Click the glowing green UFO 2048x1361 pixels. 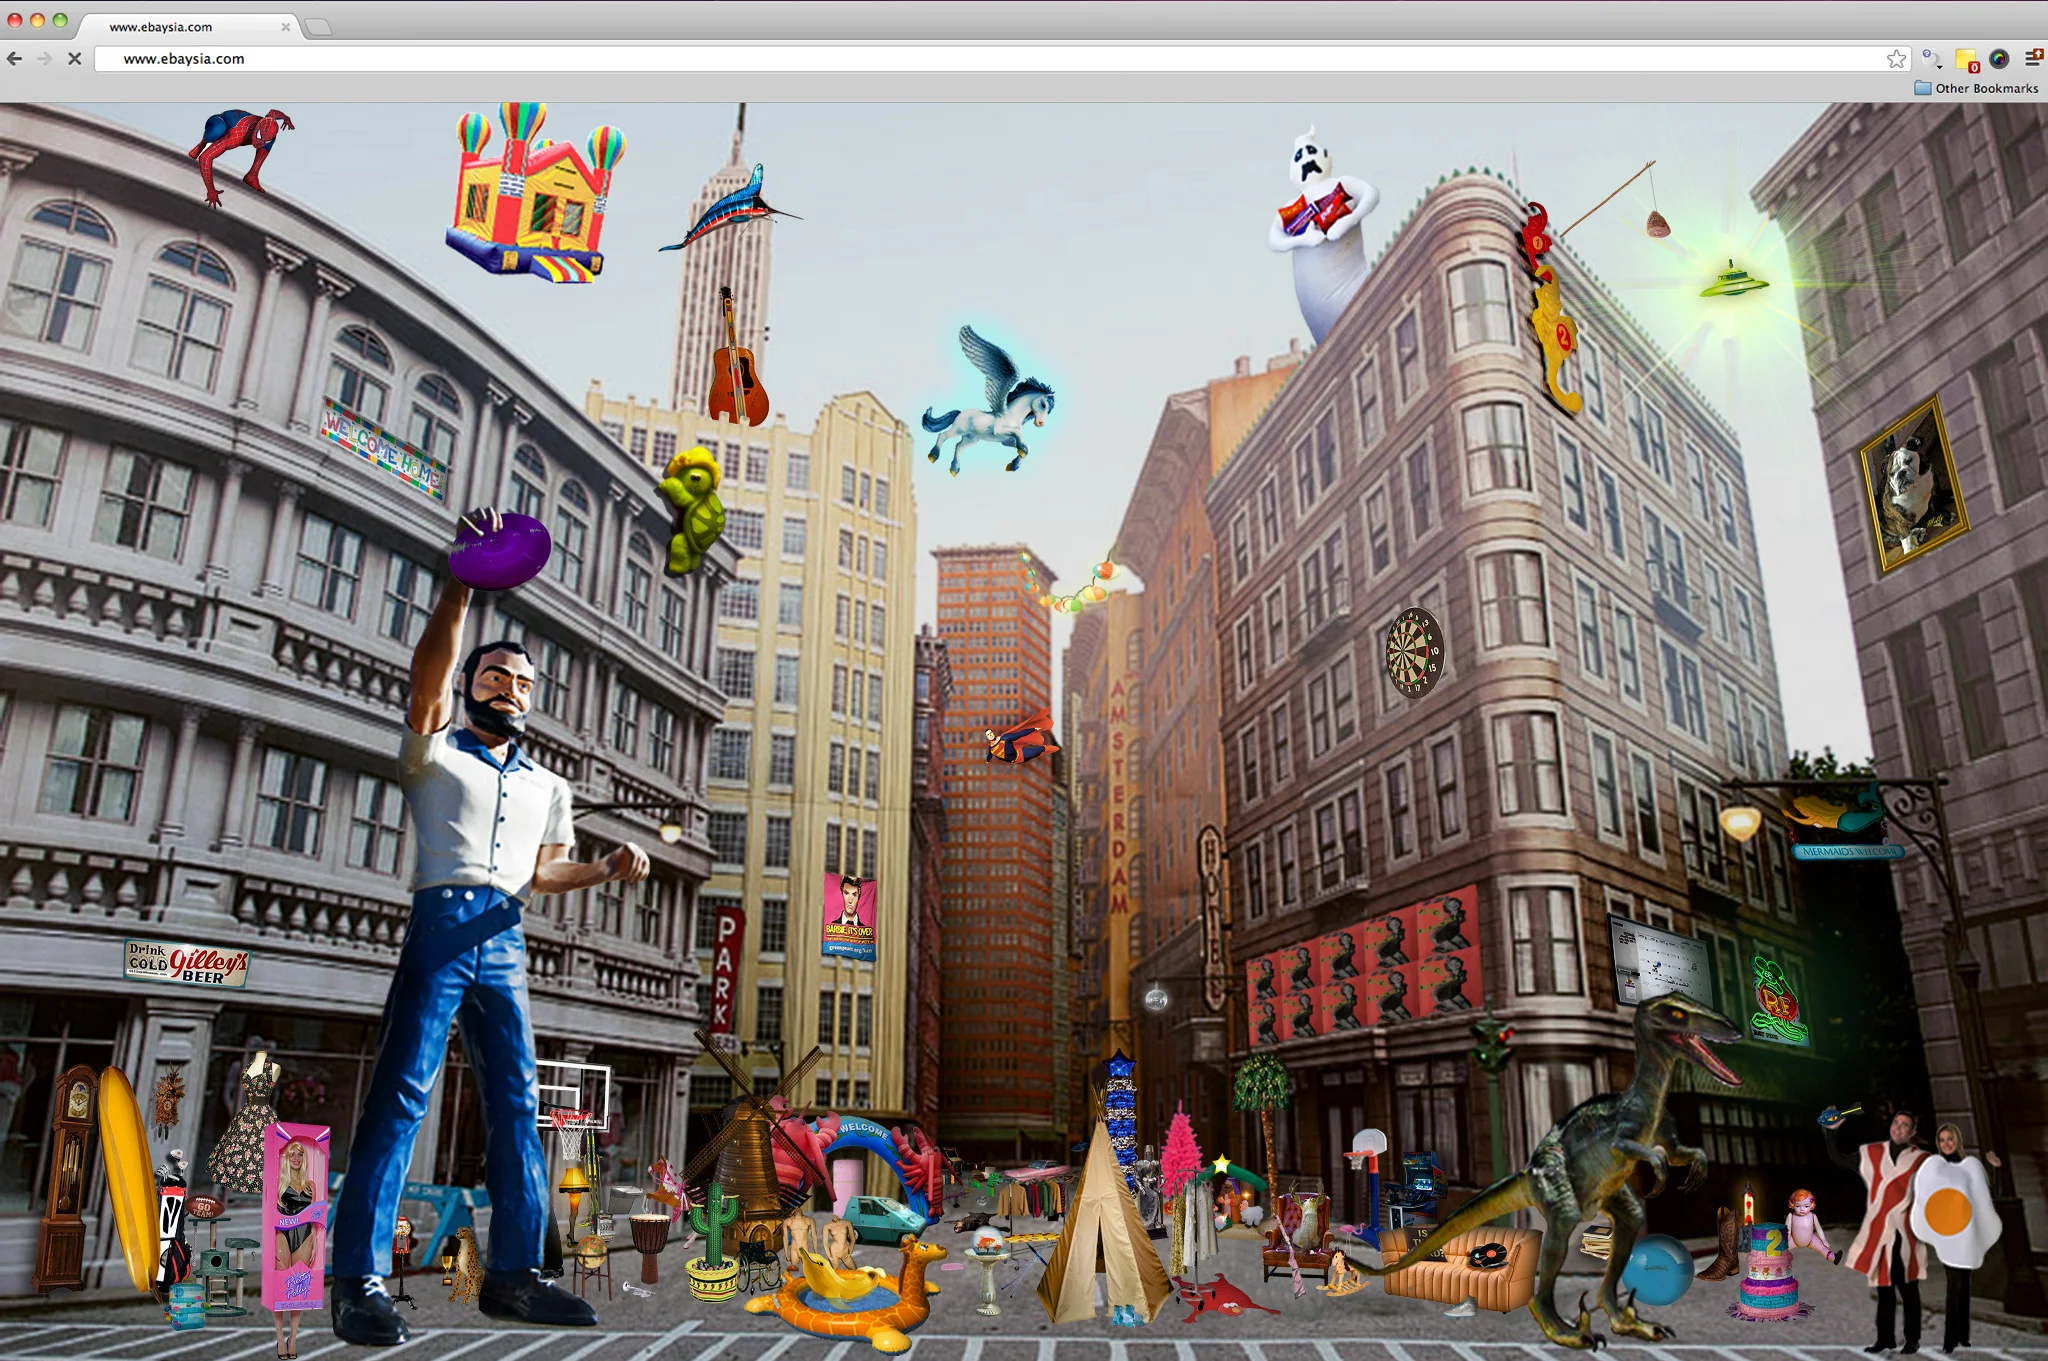pos(1733,280)
